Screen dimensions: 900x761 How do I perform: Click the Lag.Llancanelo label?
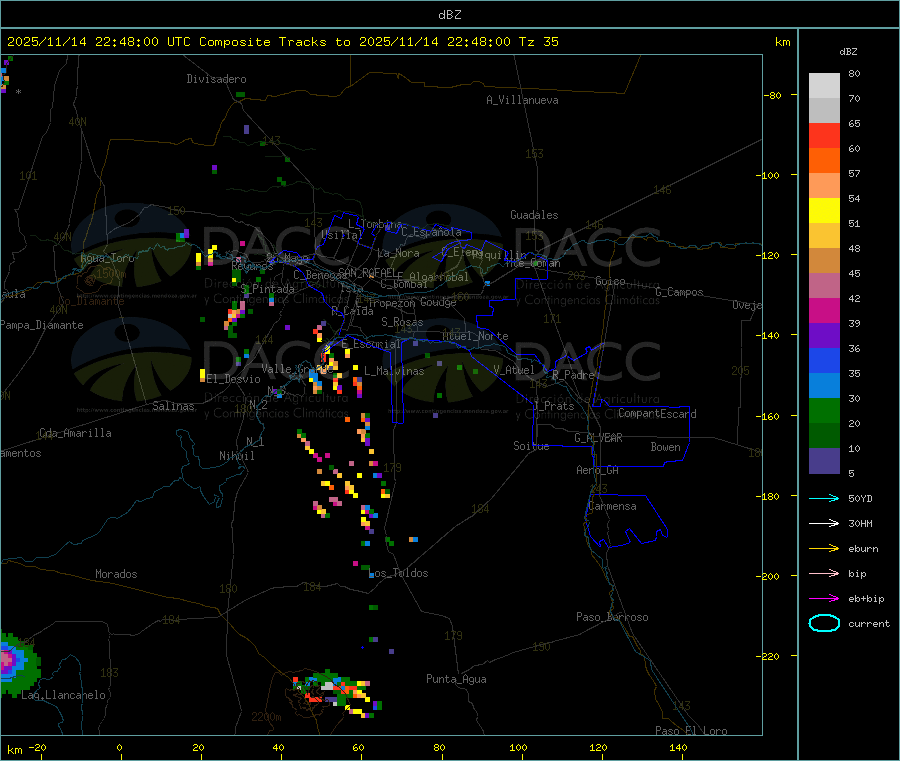click(64, 695)
